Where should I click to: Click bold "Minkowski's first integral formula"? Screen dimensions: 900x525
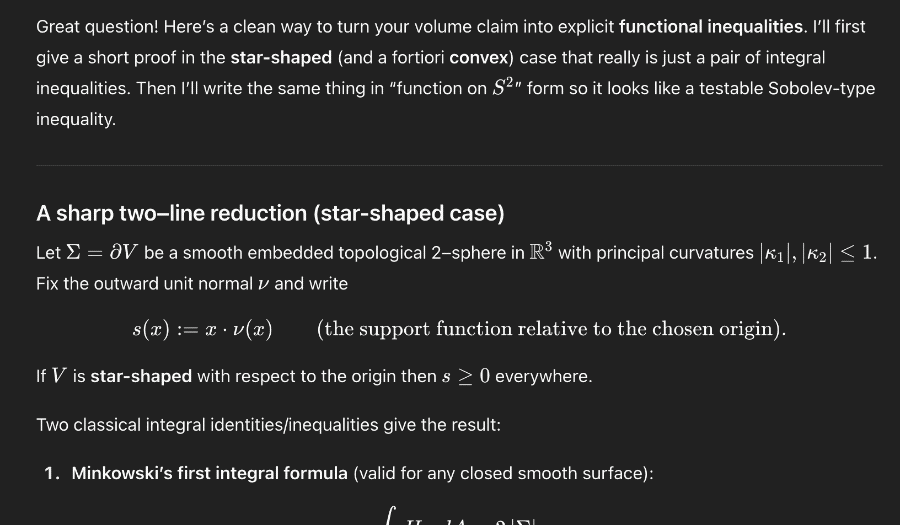click(x=210, y=472)
